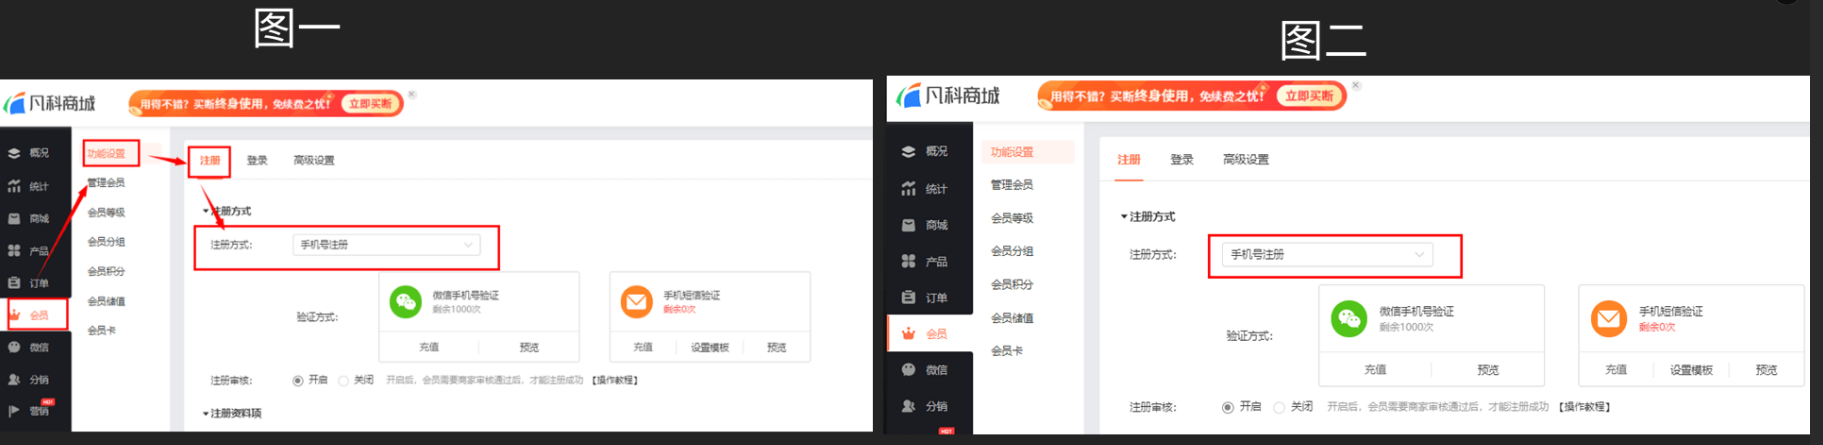Open 营销 flag icon in 图一 sidebar
The height and width of the screenshot is (445, 1823).
(14, 411)
